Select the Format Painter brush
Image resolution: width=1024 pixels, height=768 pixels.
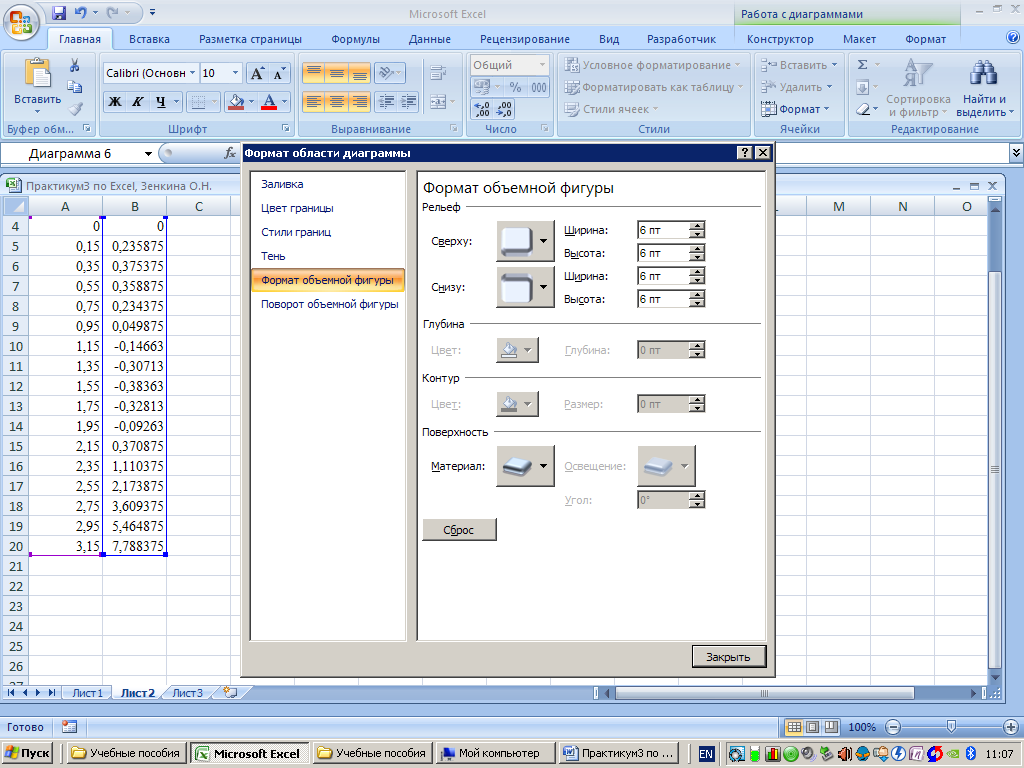coord(76,108)
